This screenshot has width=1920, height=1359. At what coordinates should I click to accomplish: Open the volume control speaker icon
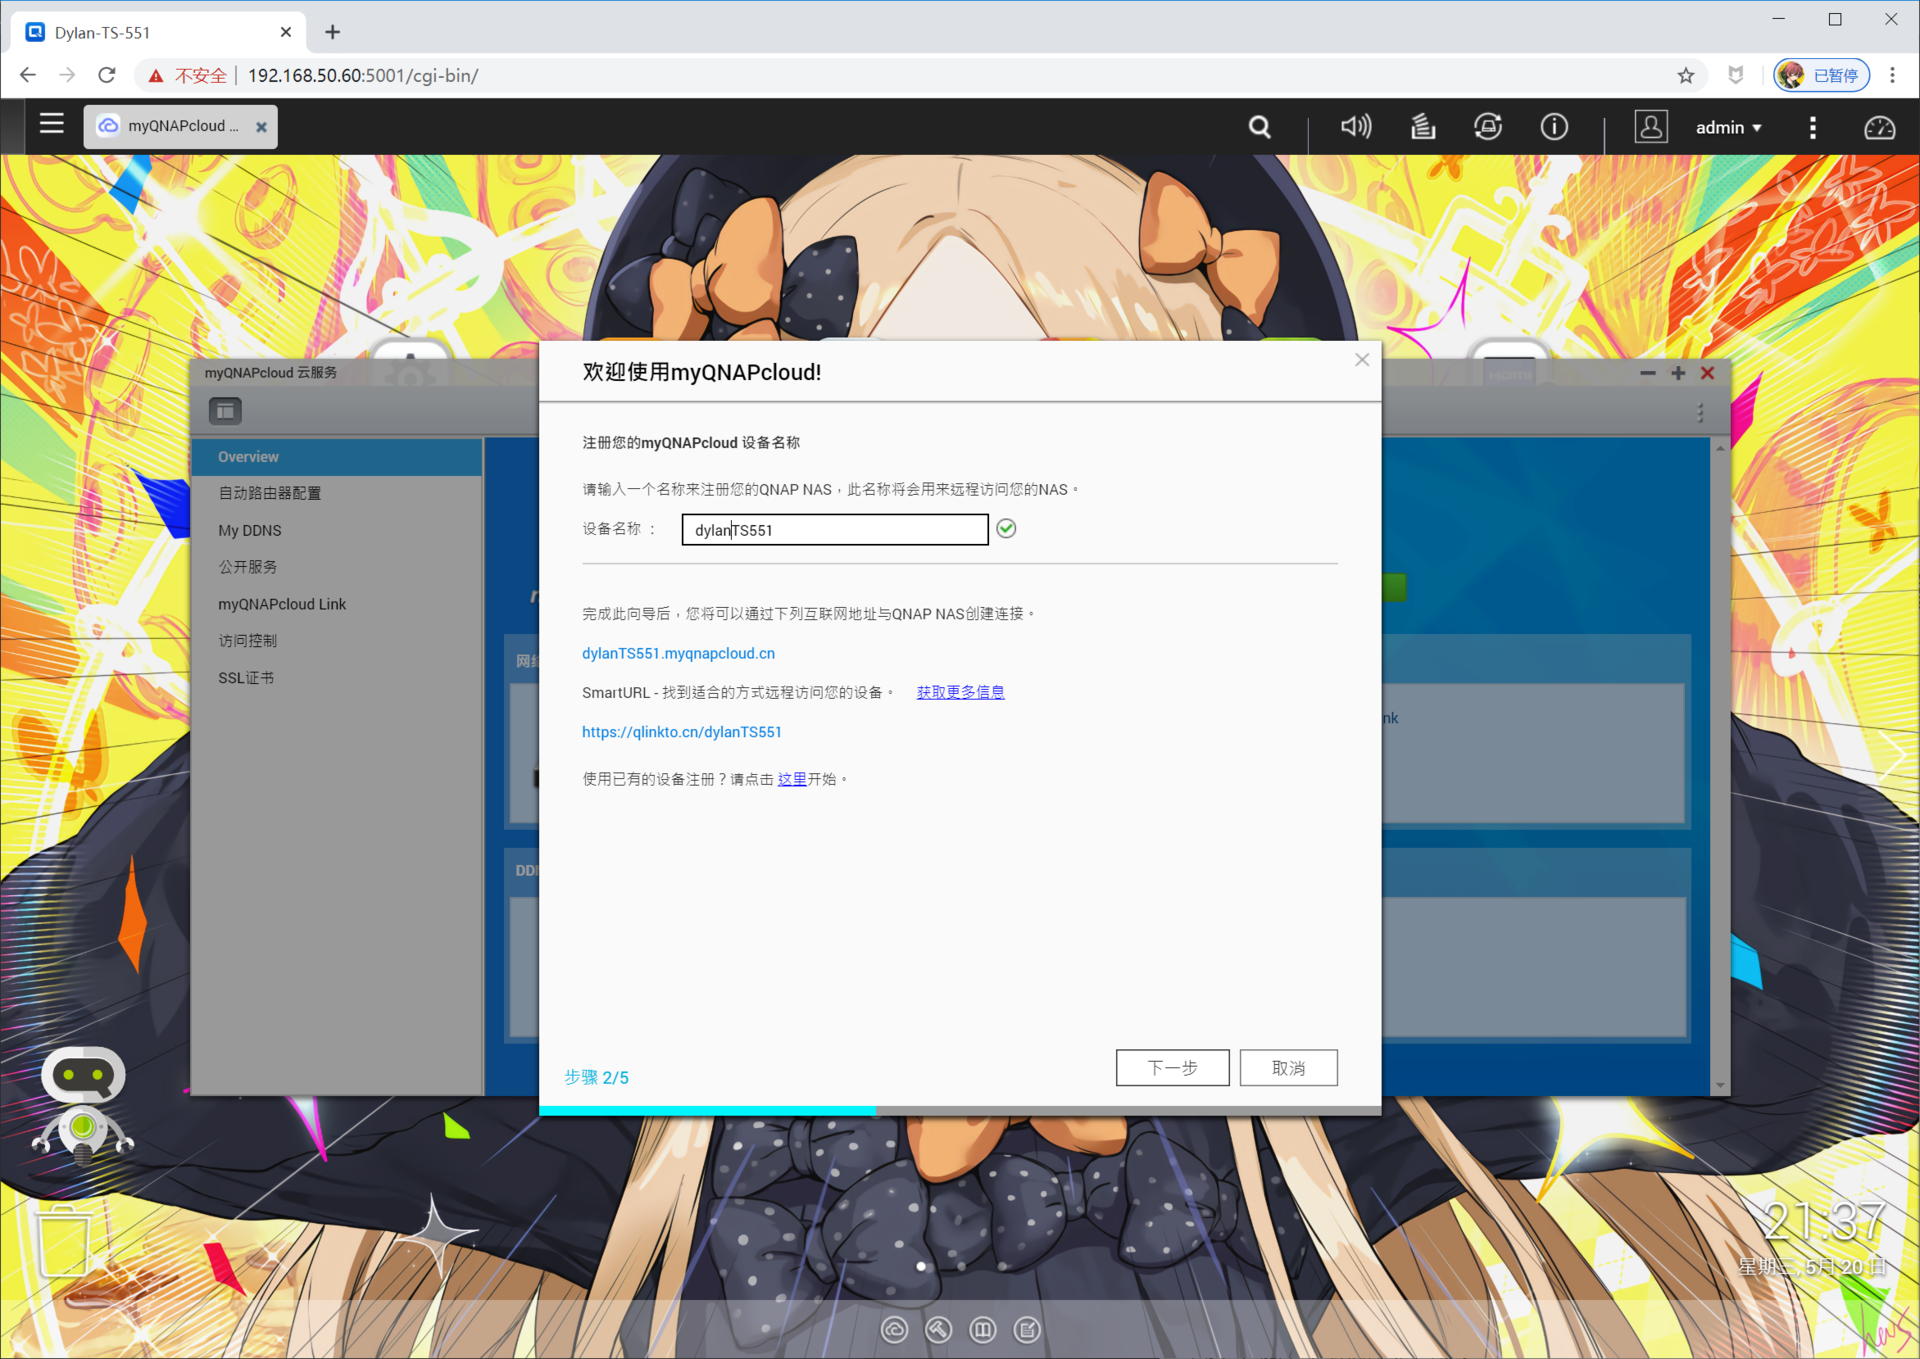coord(1355,127)
